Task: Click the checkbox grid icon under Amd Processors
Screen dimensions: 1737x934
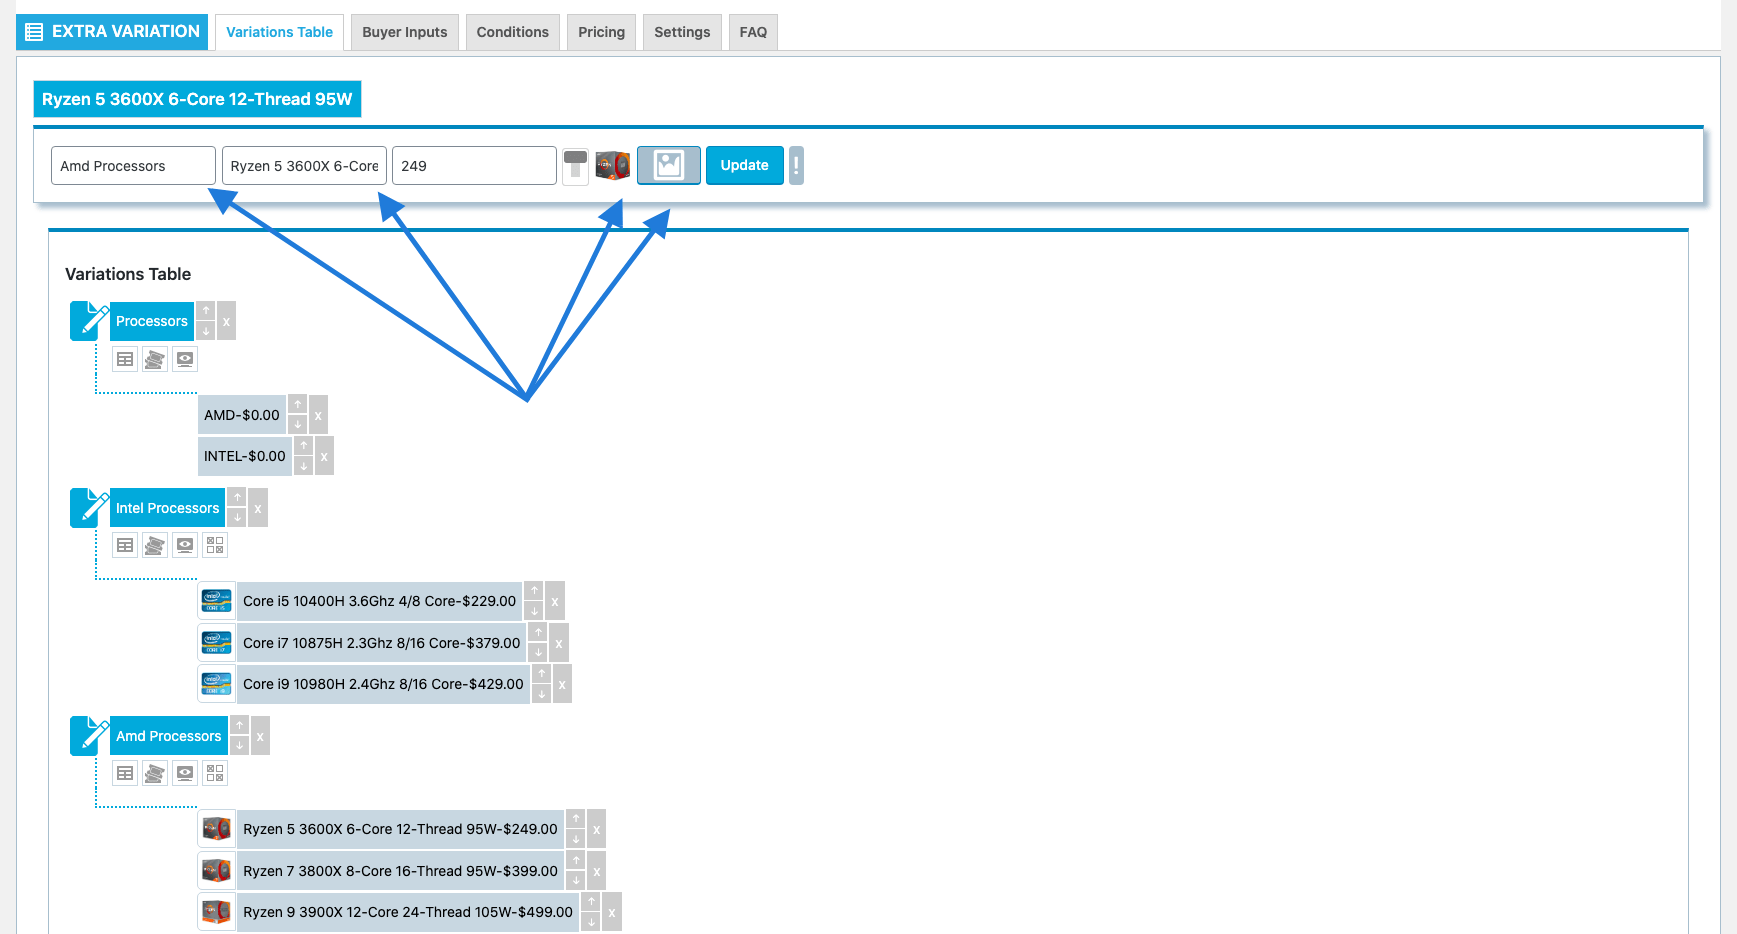Action: 215,773
